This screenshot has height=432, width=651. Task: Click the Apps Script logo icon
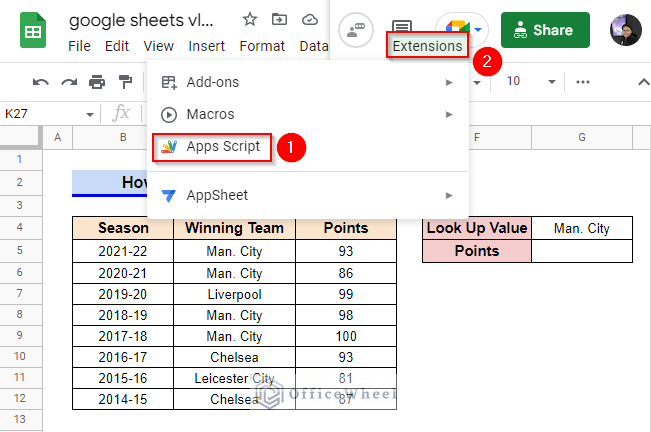coord(169,146)
